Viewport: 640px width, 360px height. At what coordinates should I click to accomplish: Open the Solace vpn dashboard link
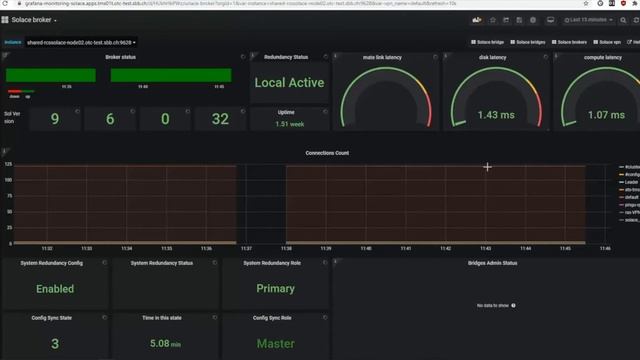point(607,42)
